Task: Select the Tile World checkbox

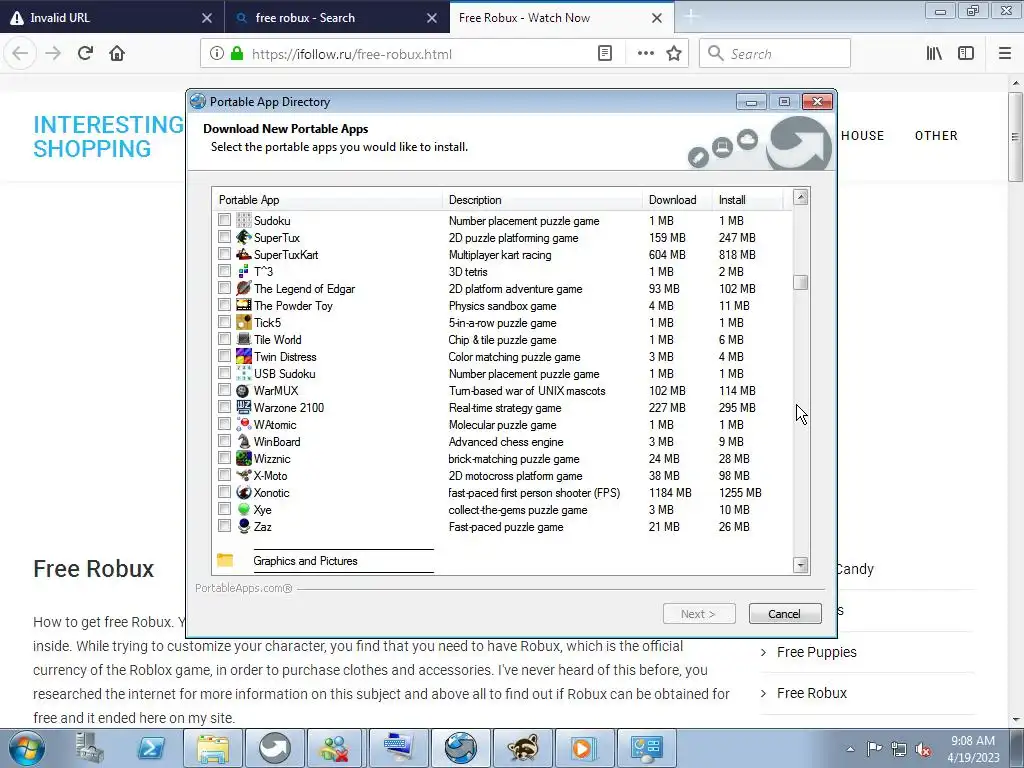Action: 225,339
